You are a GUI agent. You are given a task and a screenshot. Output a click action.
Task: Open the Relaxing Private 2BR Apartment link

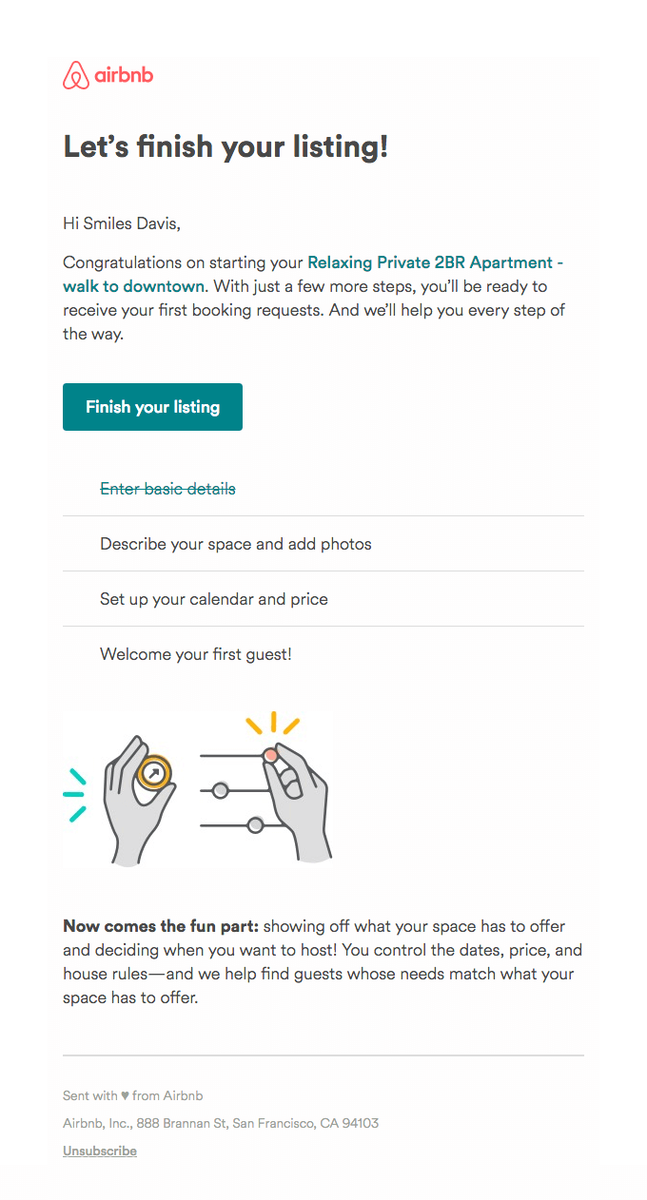click(x=435, y=263)
